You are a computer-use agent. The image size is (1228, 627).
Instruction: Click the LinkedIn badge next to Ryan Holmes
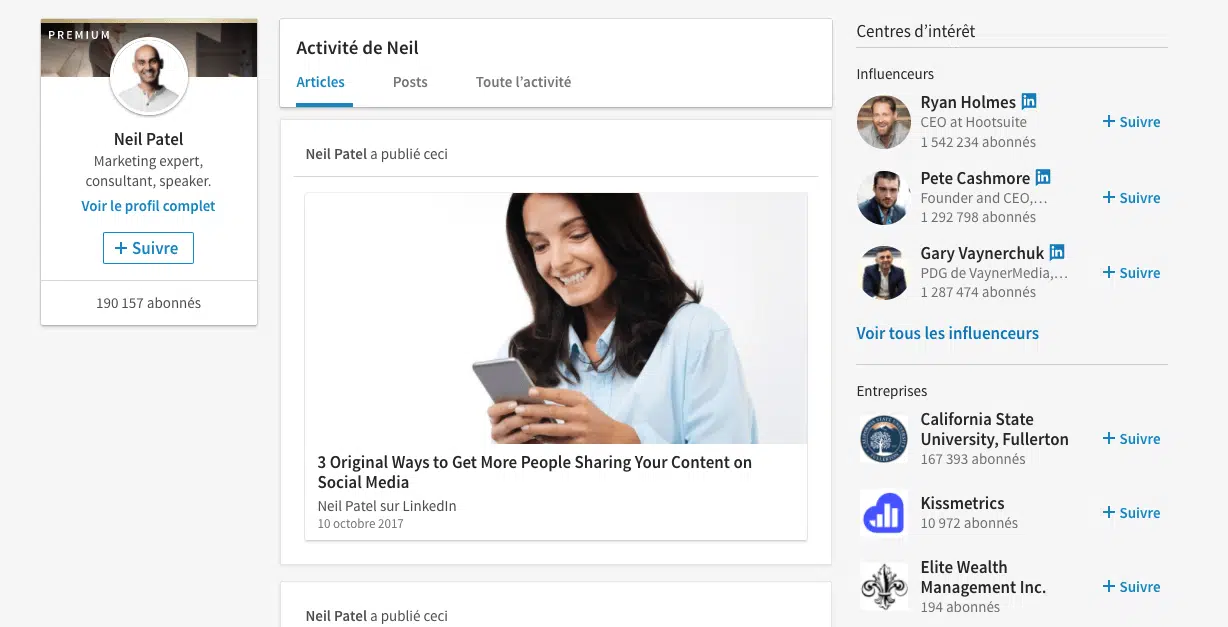tap(1029, 101)
